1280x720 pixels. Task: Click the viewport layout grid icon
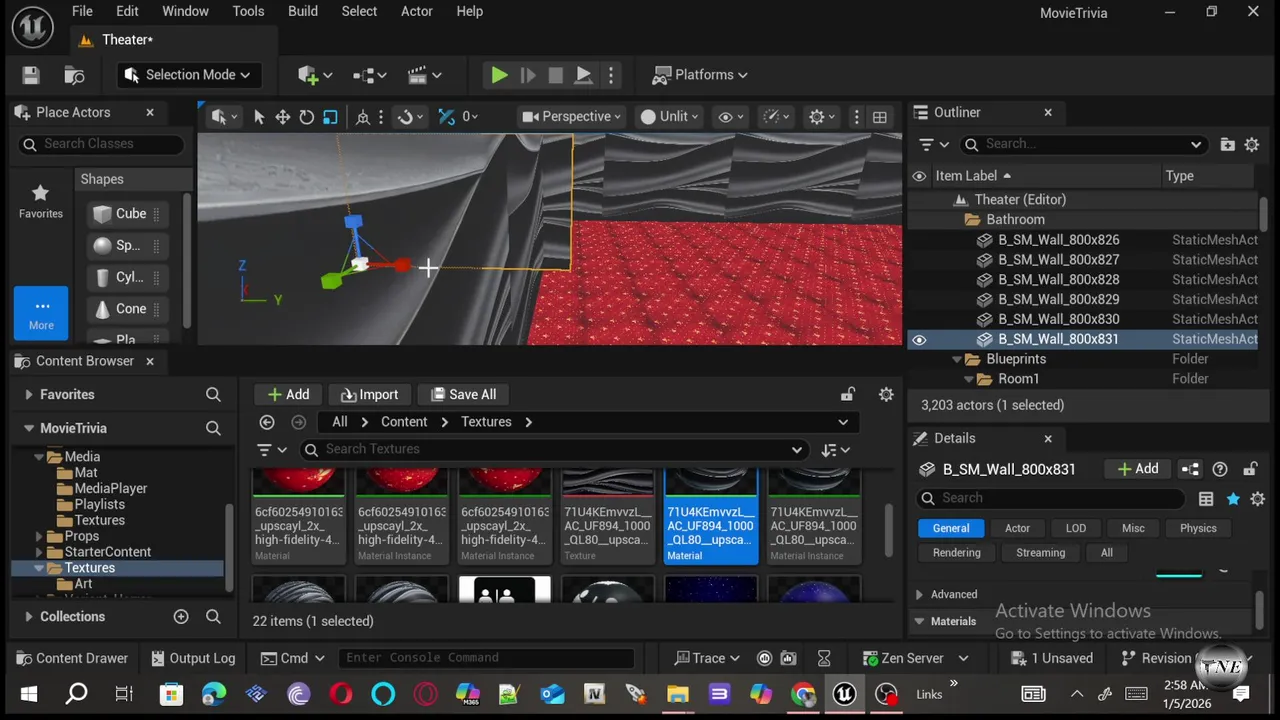880,117
